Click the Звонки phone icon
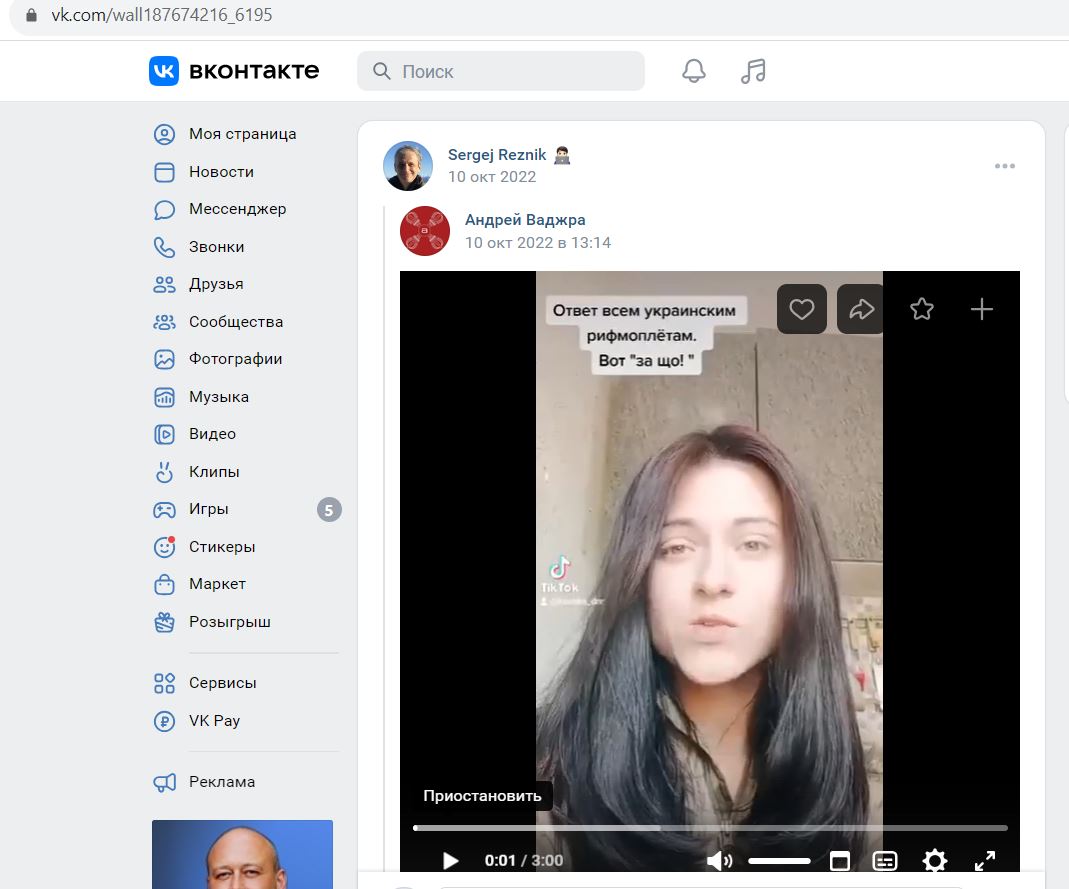This screenshot has height=889, width=1069. [x=164, y=247]
